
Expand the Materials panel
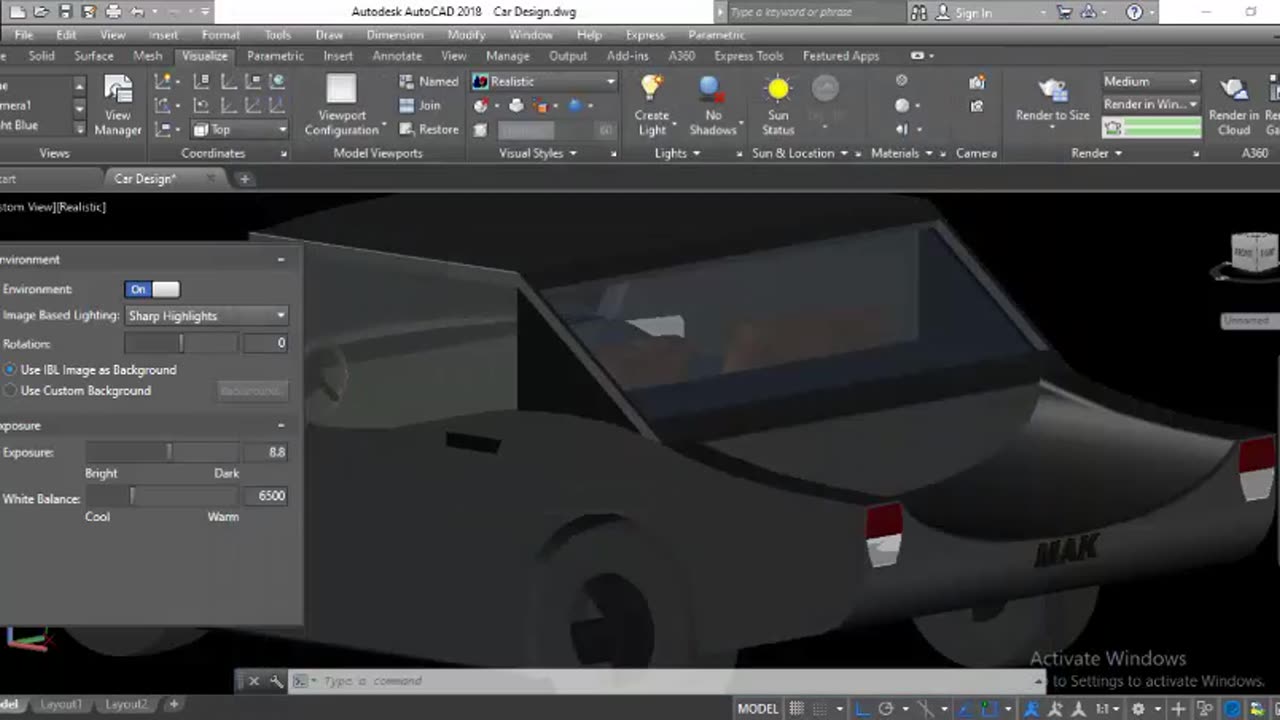pos(902,153)
